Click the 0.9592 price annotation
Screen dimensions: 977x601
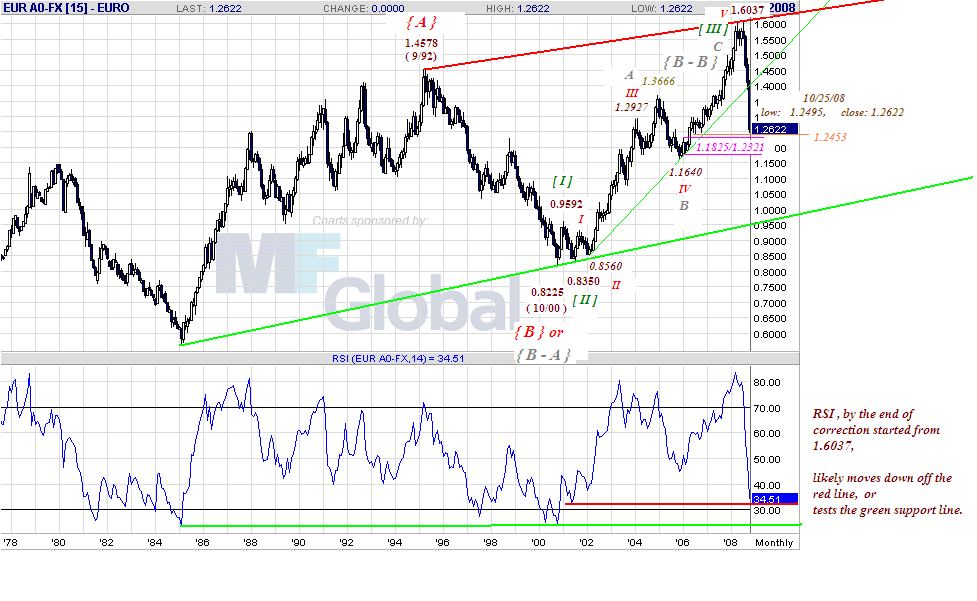(566, 204)
